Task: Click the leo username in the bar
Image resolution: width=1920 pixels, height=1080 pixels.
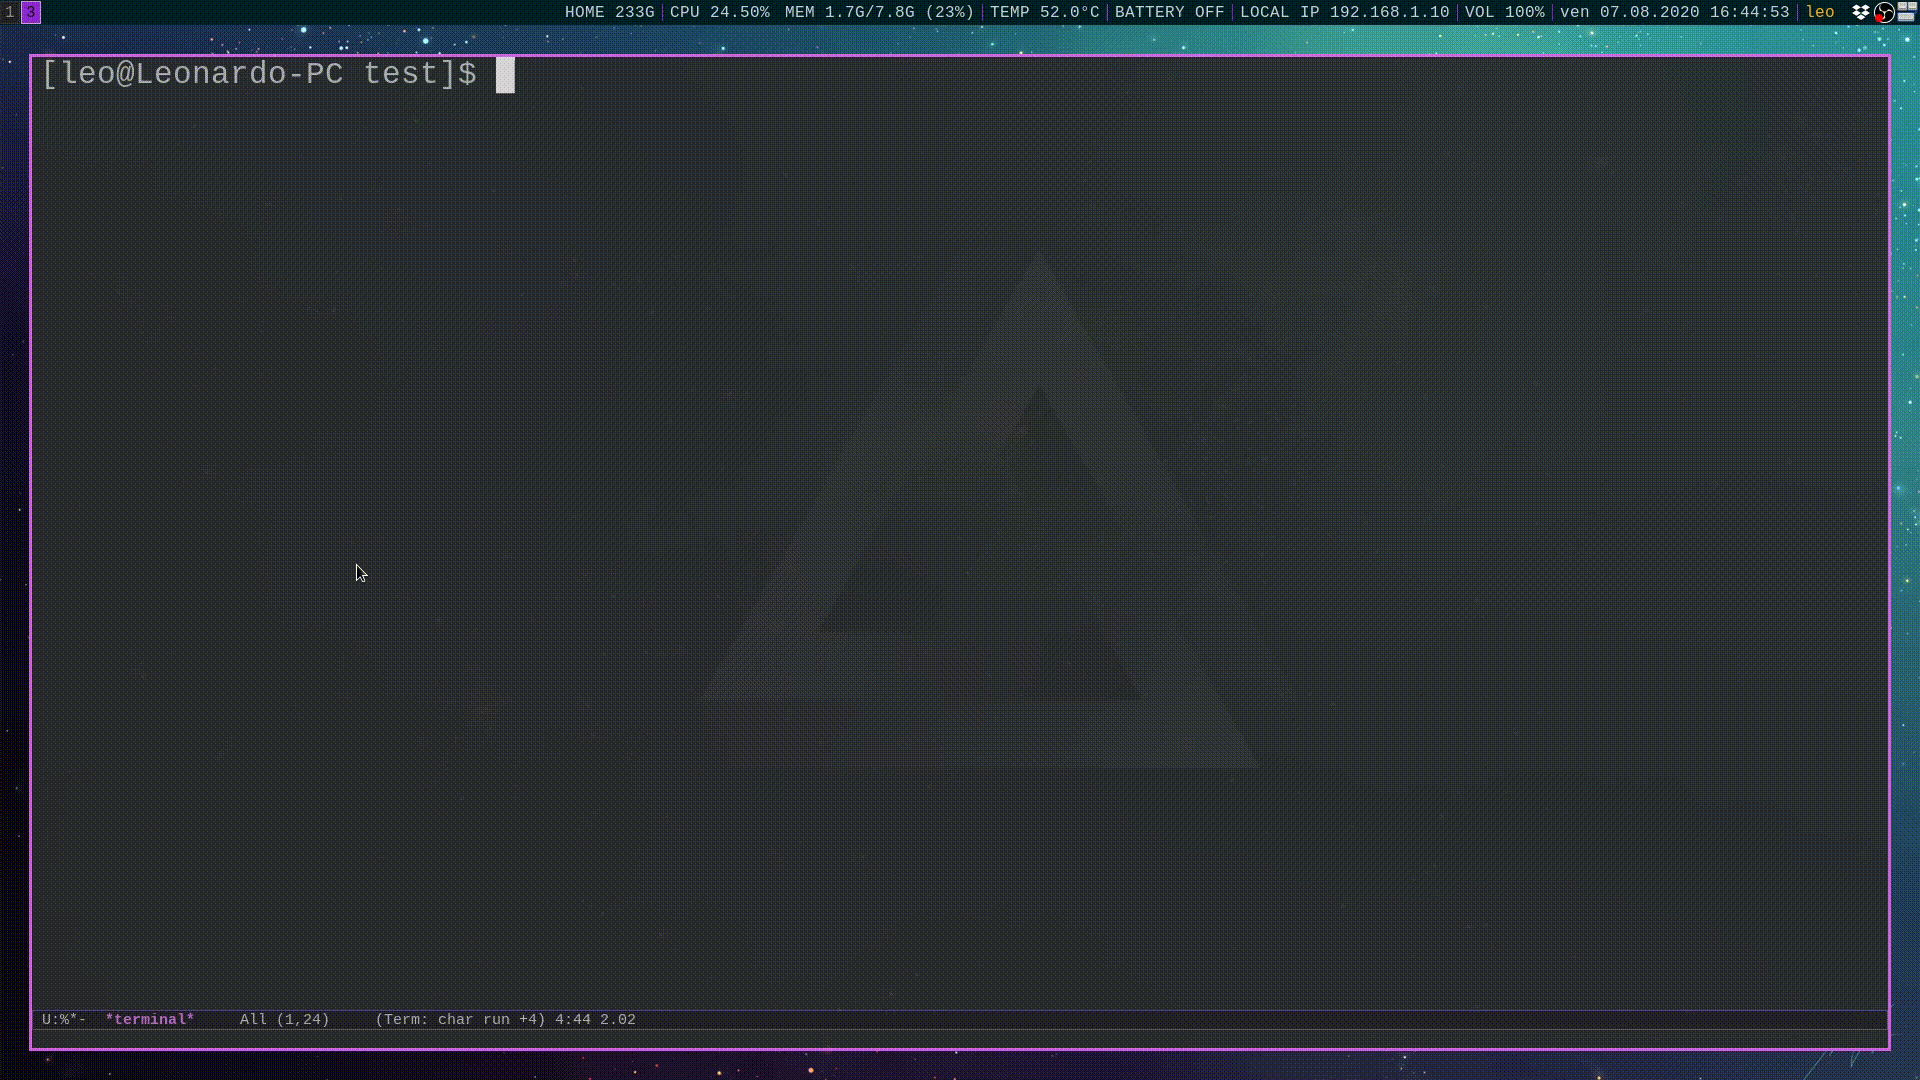Action: pos(1820,12)
